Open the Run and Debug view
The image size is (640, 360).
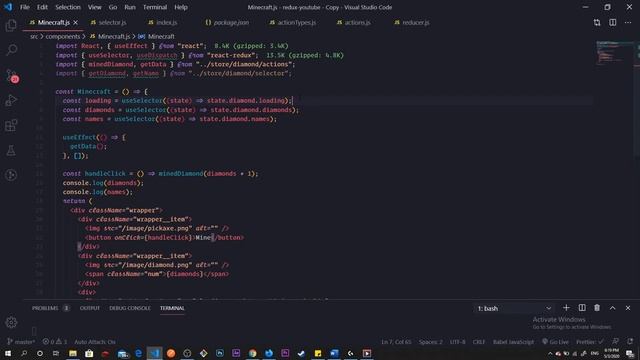point(11,100)
